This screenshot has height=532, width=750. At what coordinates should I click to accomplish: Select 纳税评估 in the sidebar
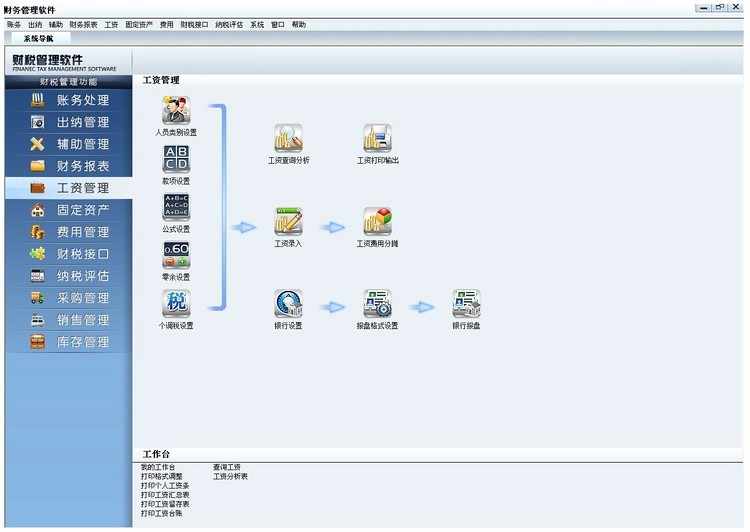point(69,276)
